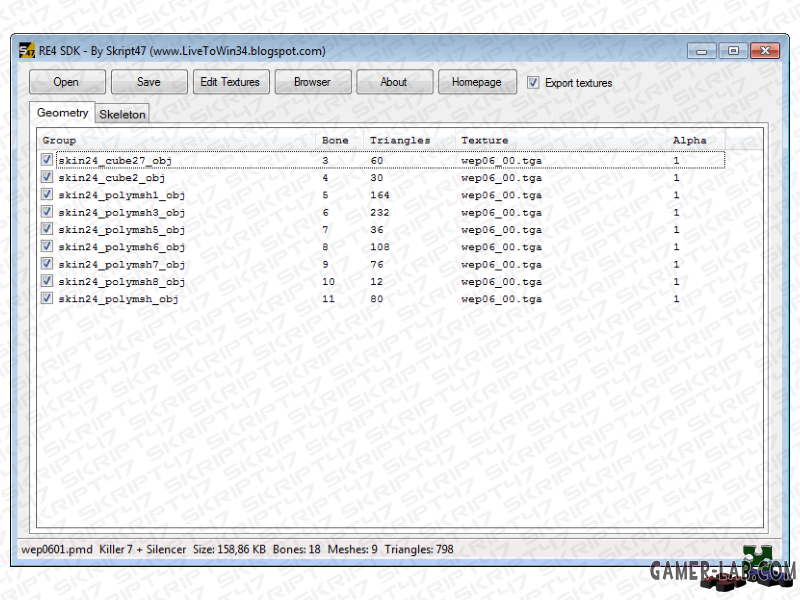Toggle skin24_polymsh6_obj checkbox
The image size is (800, 600).
[x=47, y=246]
